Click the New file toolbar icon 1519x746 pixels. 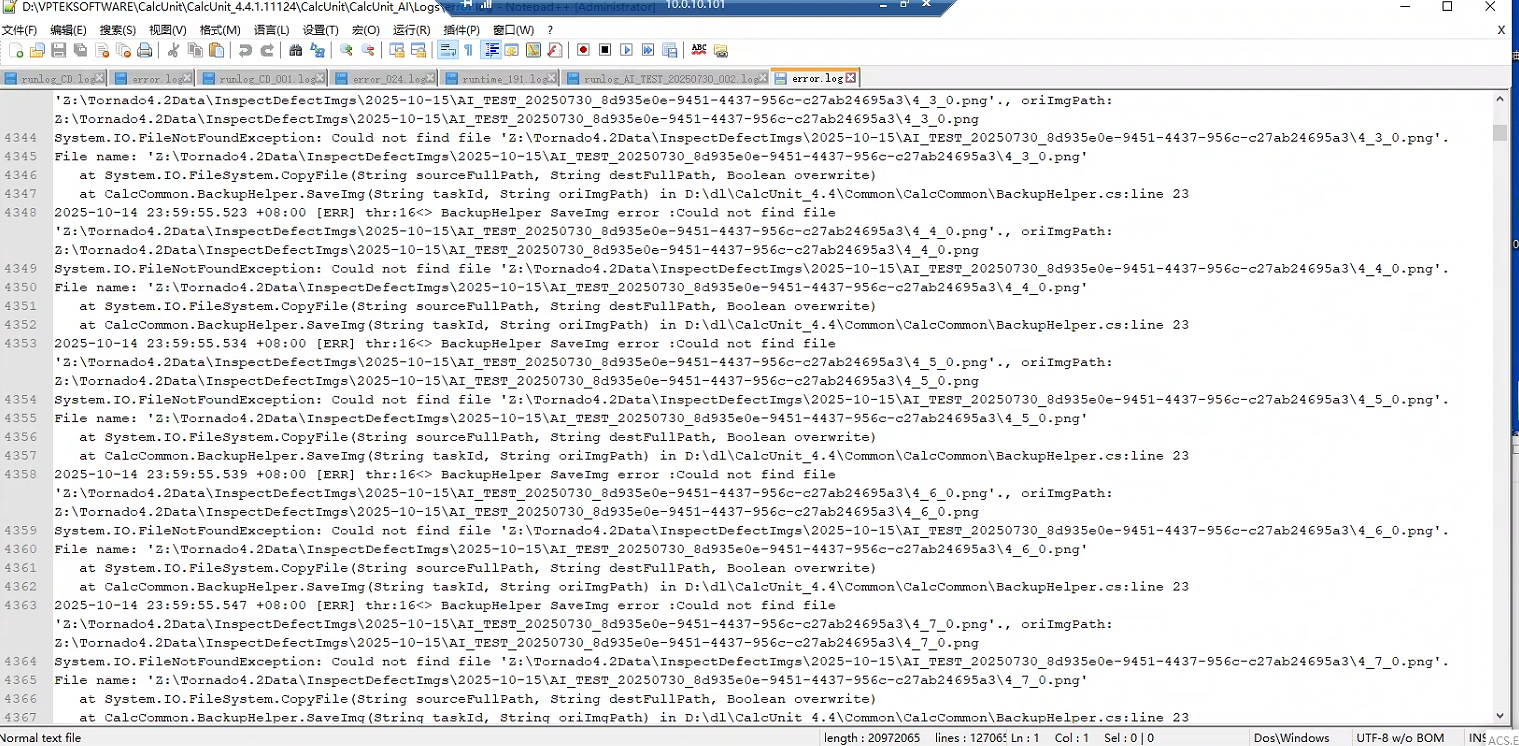[16, 50]
